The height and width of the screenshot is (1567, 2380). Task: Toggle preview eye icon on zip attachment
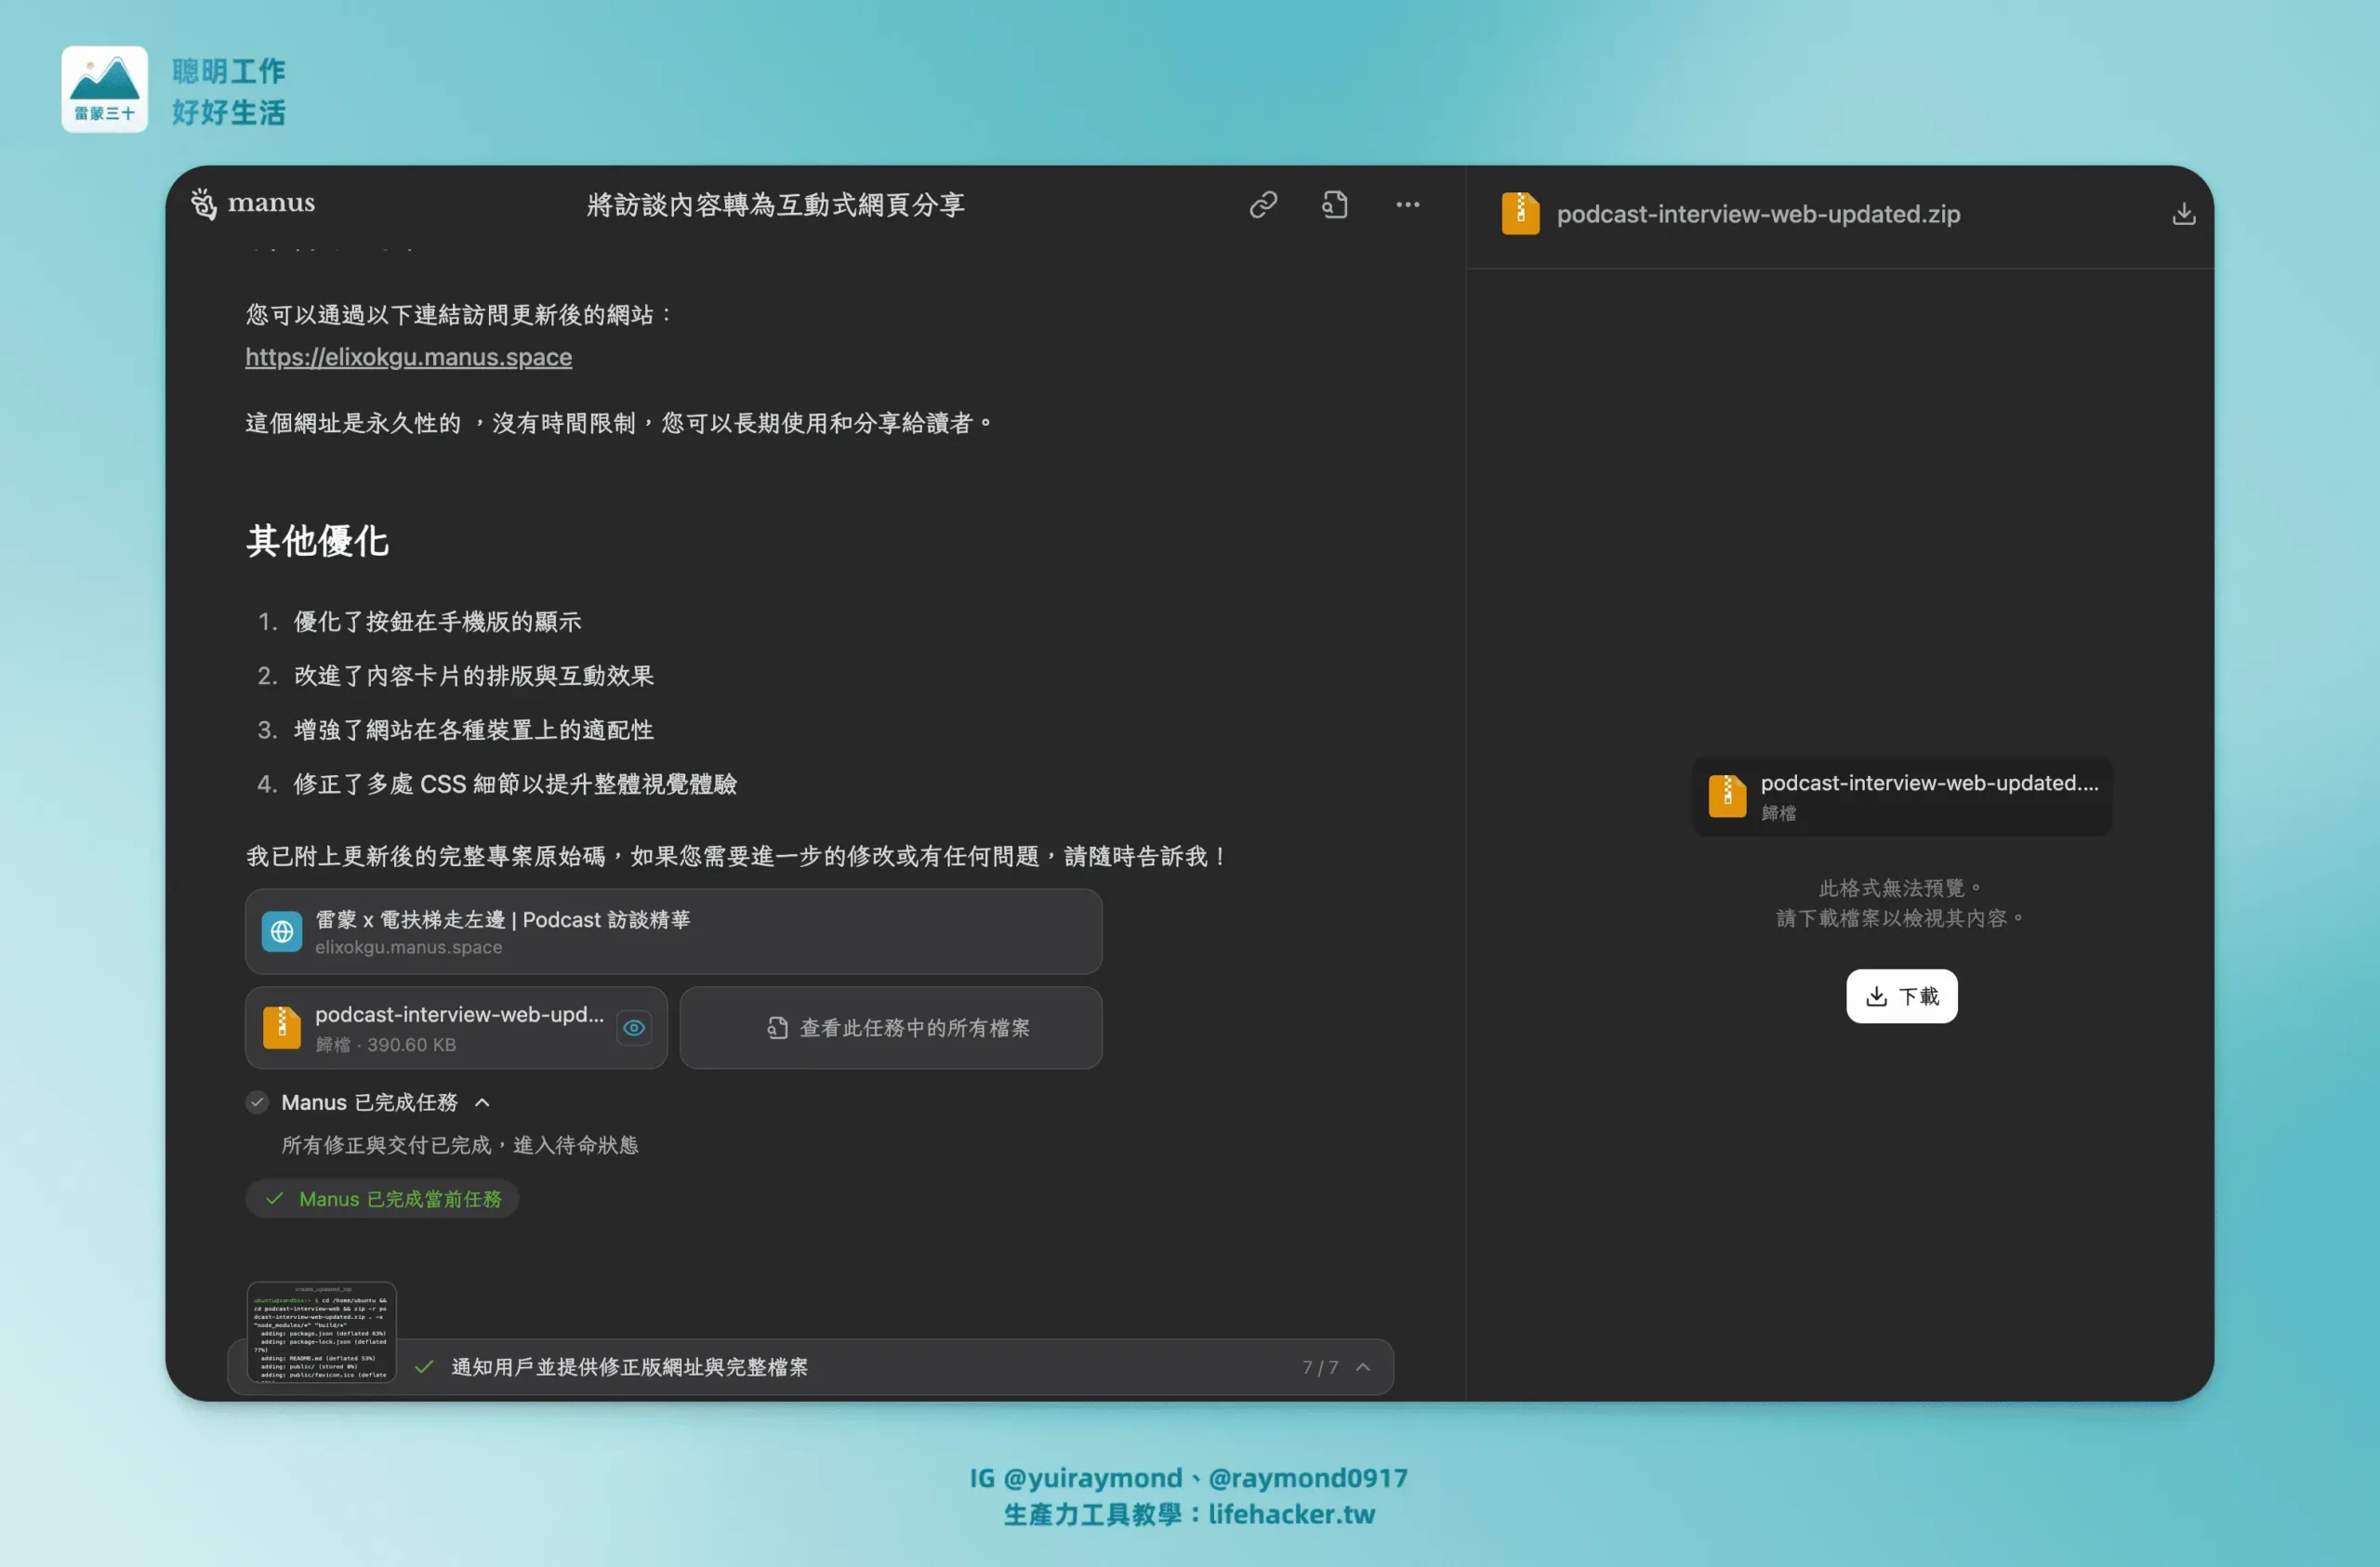click(634, 1028)
